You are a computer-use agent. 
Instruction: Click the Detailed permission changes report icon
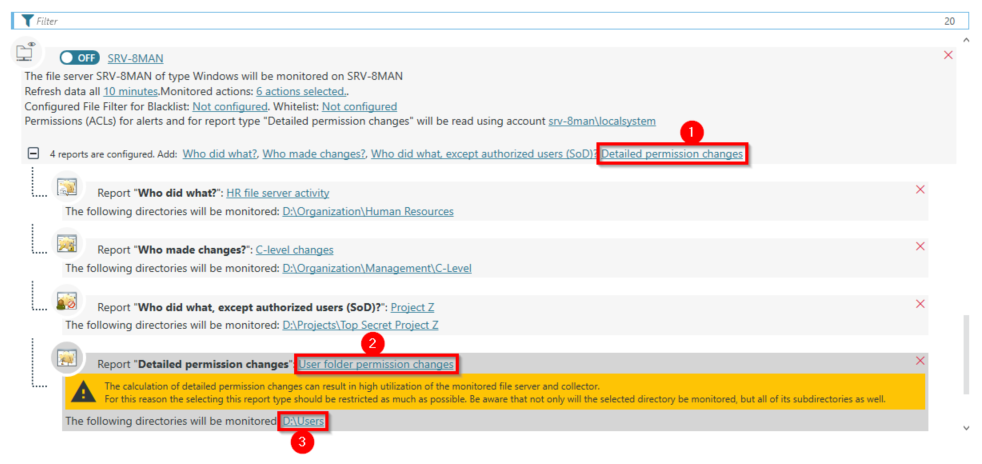coord(68,357)
